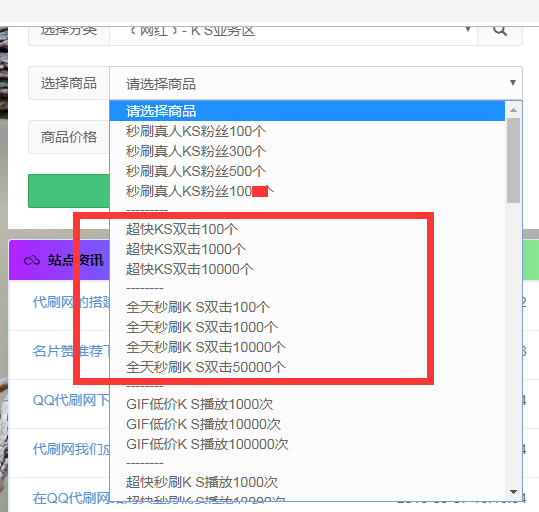
Task: Click the cloud icon beside 站点资讯
Action: tap(32, 260)
